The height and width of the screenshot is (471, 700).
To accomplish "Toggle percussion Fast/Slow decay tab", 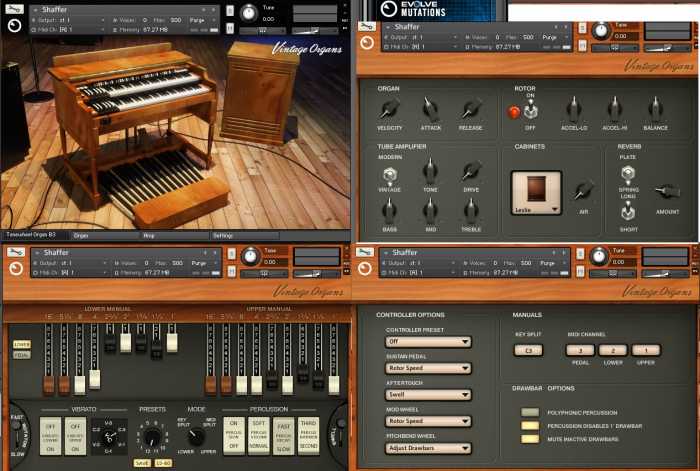I will point(283,436).
